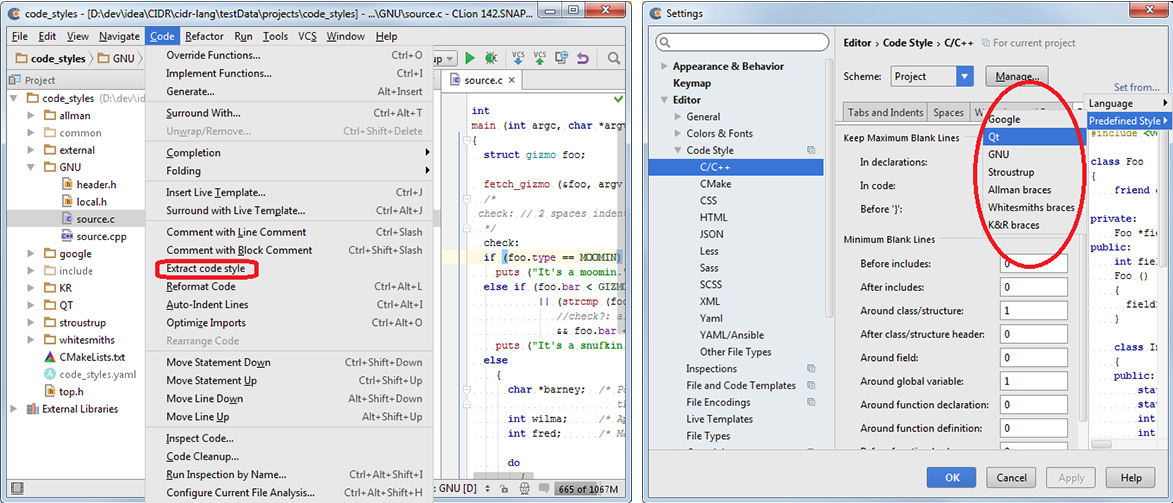Commit changes with VCS up-arrow icon

point(539,58)
